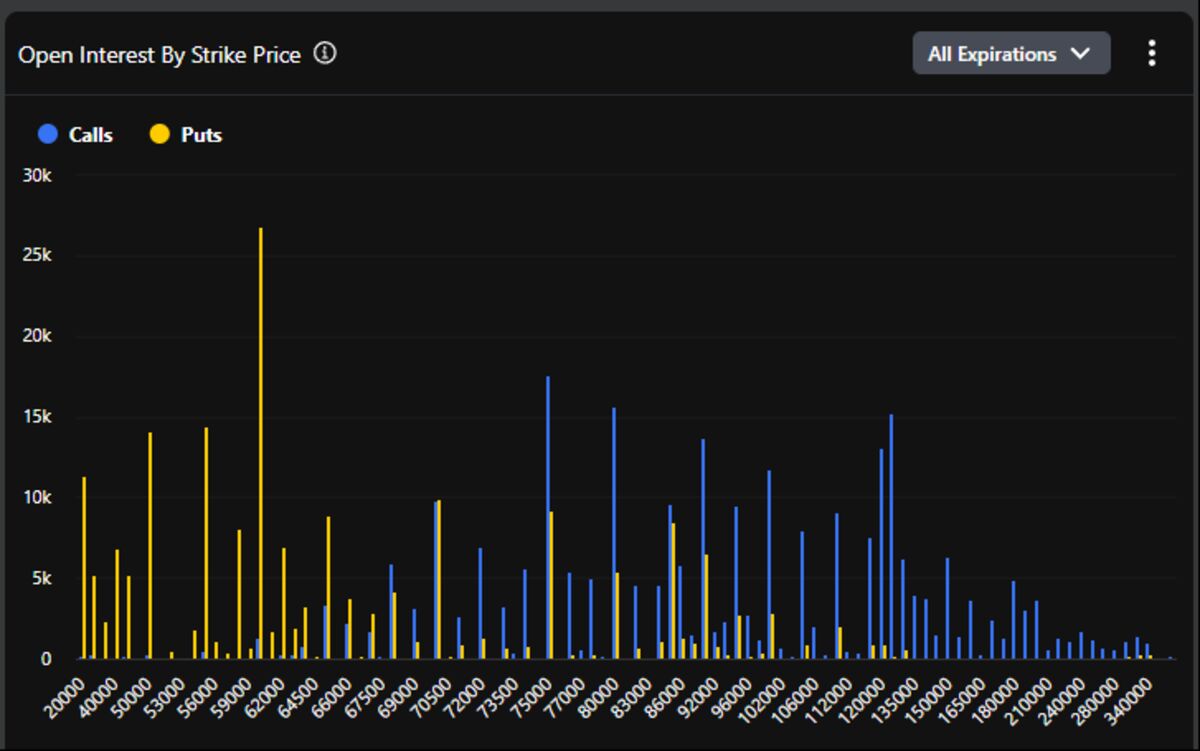The width and height of the screenshot is (1200, 751).
Task: Click the yellow put bar at 20000 strike
Action: click(84, 570)
